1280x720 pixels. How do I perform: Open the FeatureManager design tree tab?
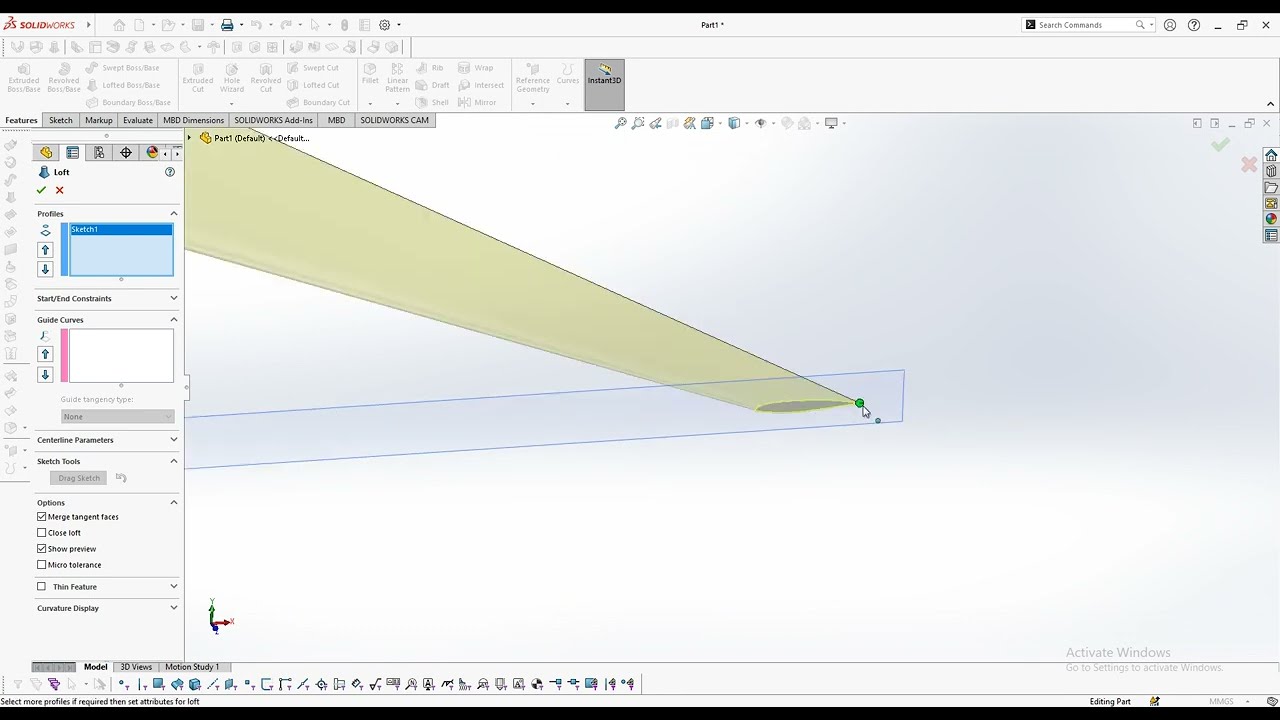(46, 153)
